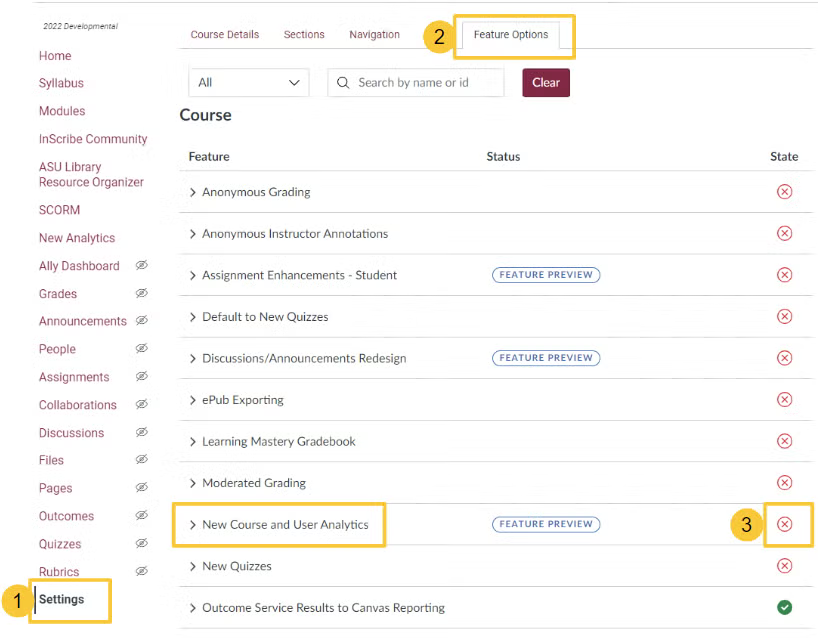
Task: Enable the ePub Exporting state toggle
Action: tap(784, 400)
